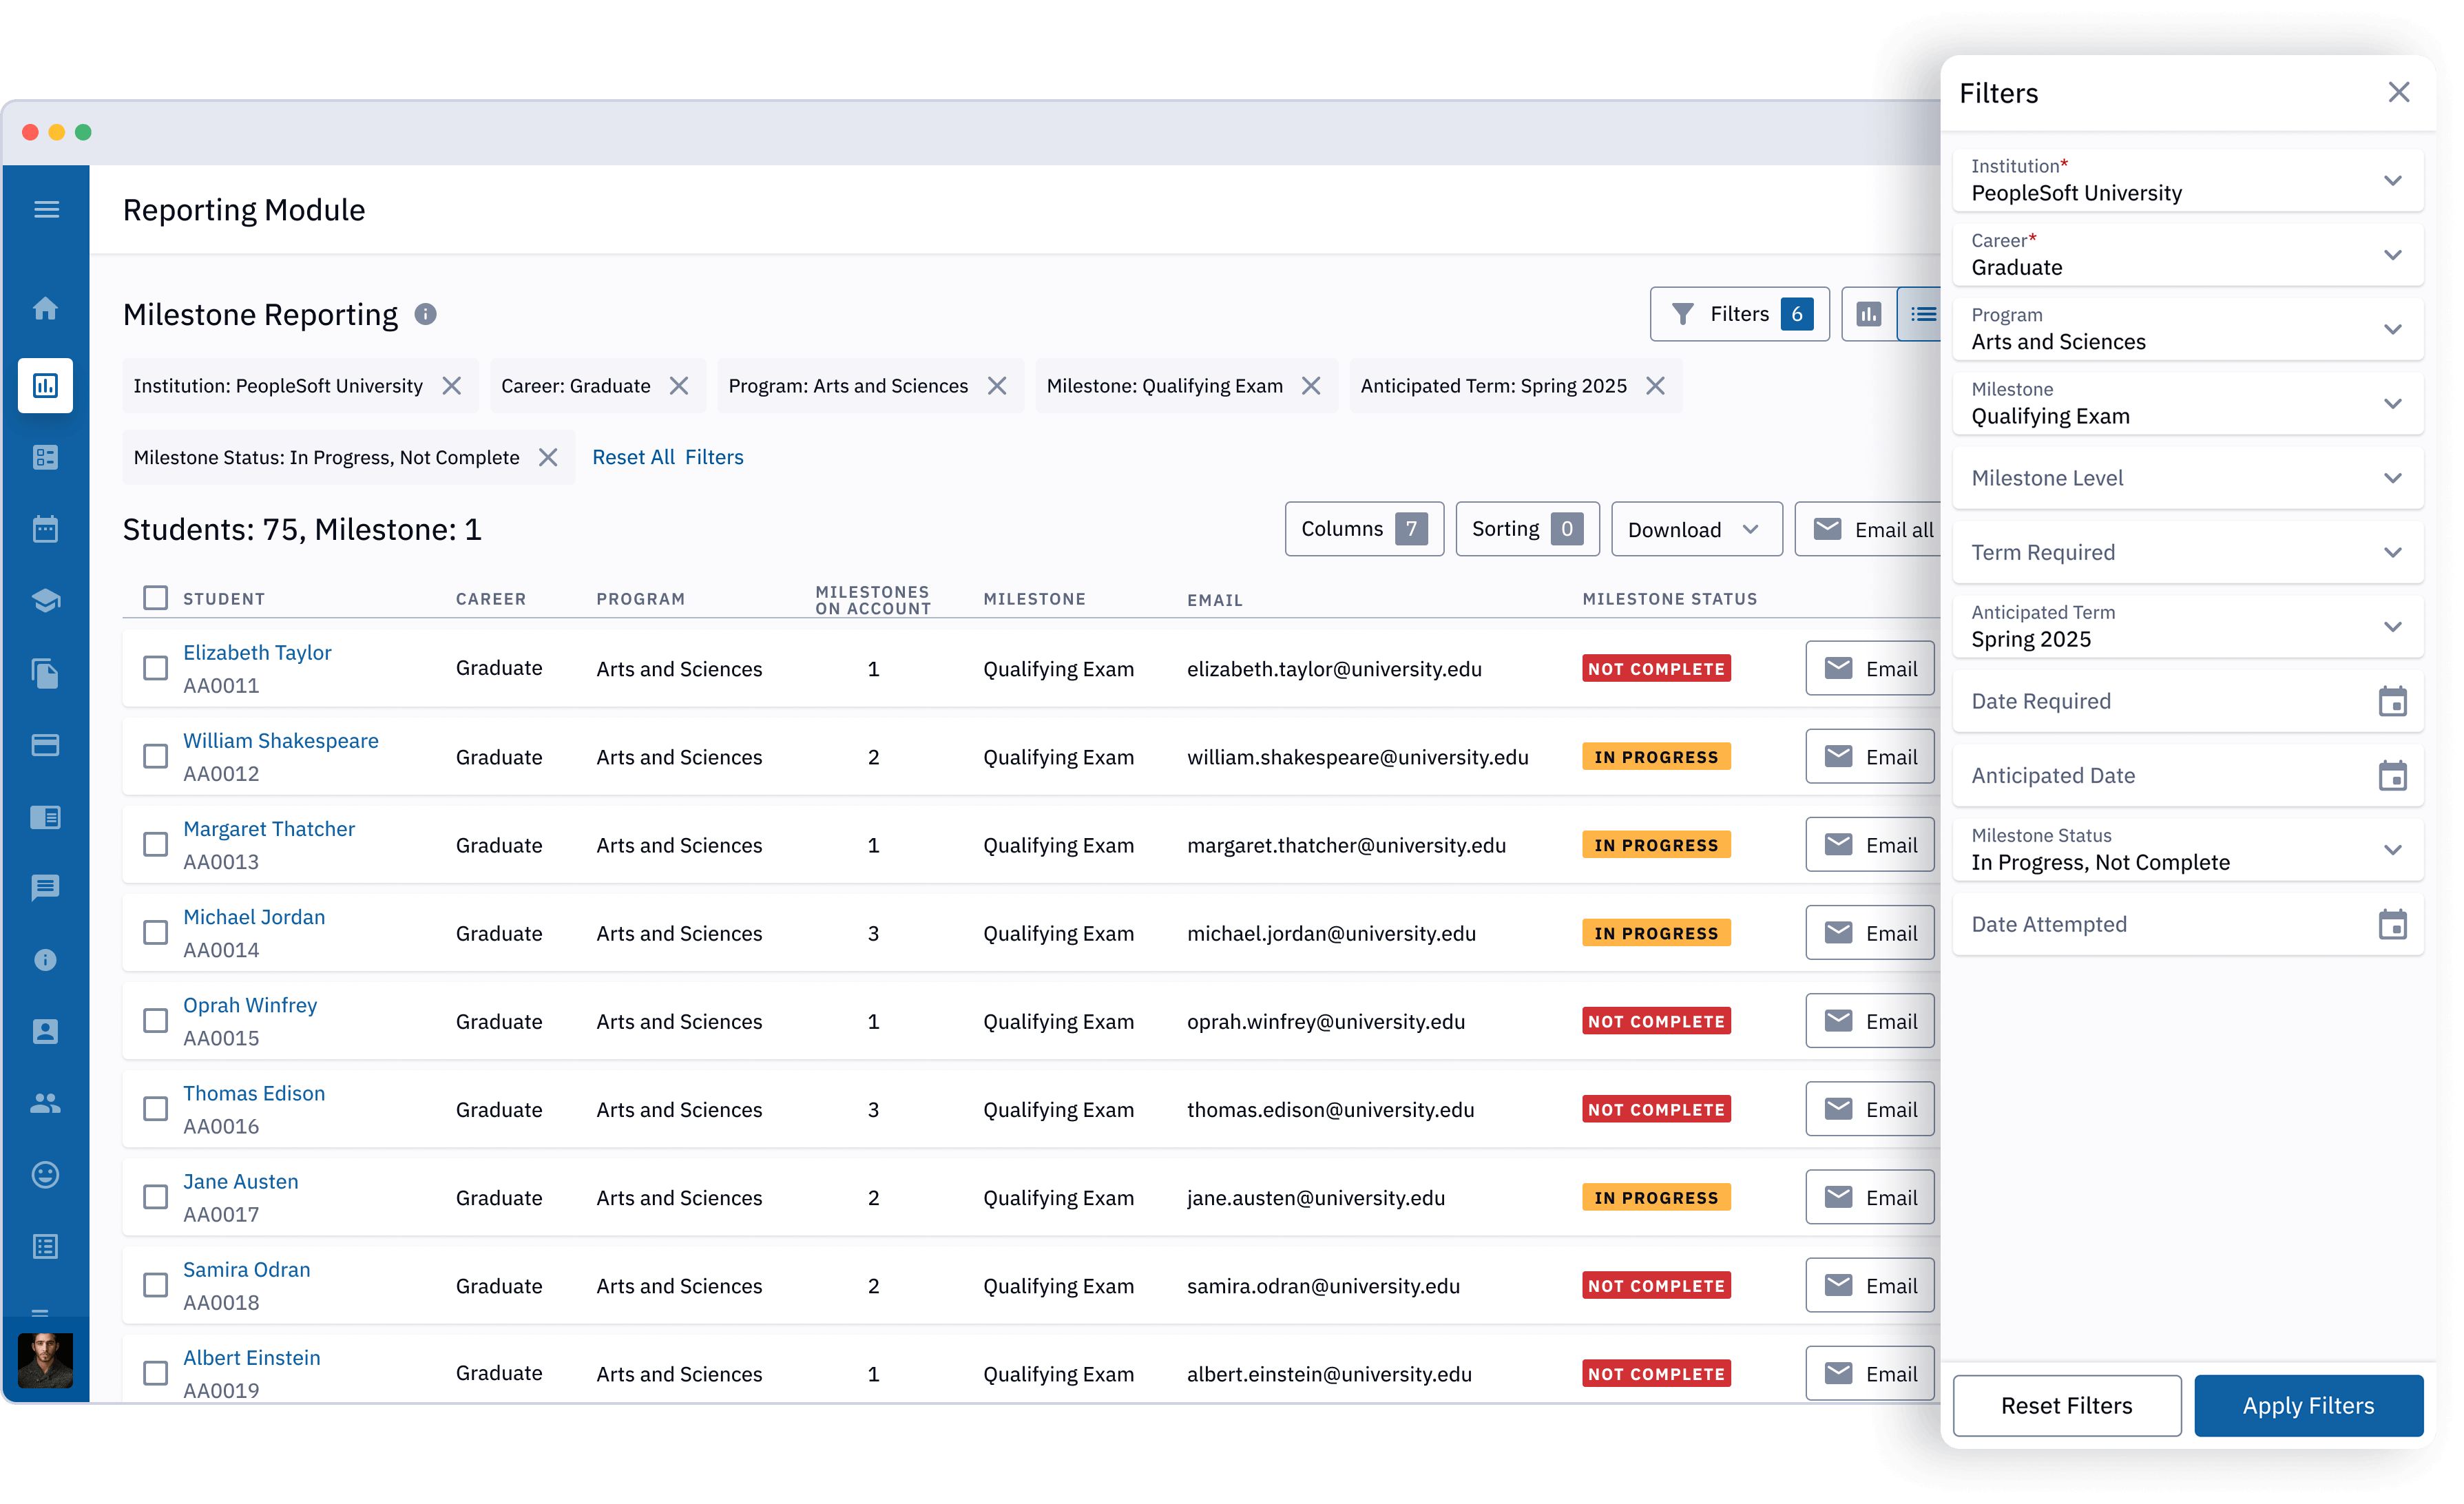Remove the Program: Arts and Sciences chip
Viewport: 2464px width, 1504px height.
[x=997, y=386]
